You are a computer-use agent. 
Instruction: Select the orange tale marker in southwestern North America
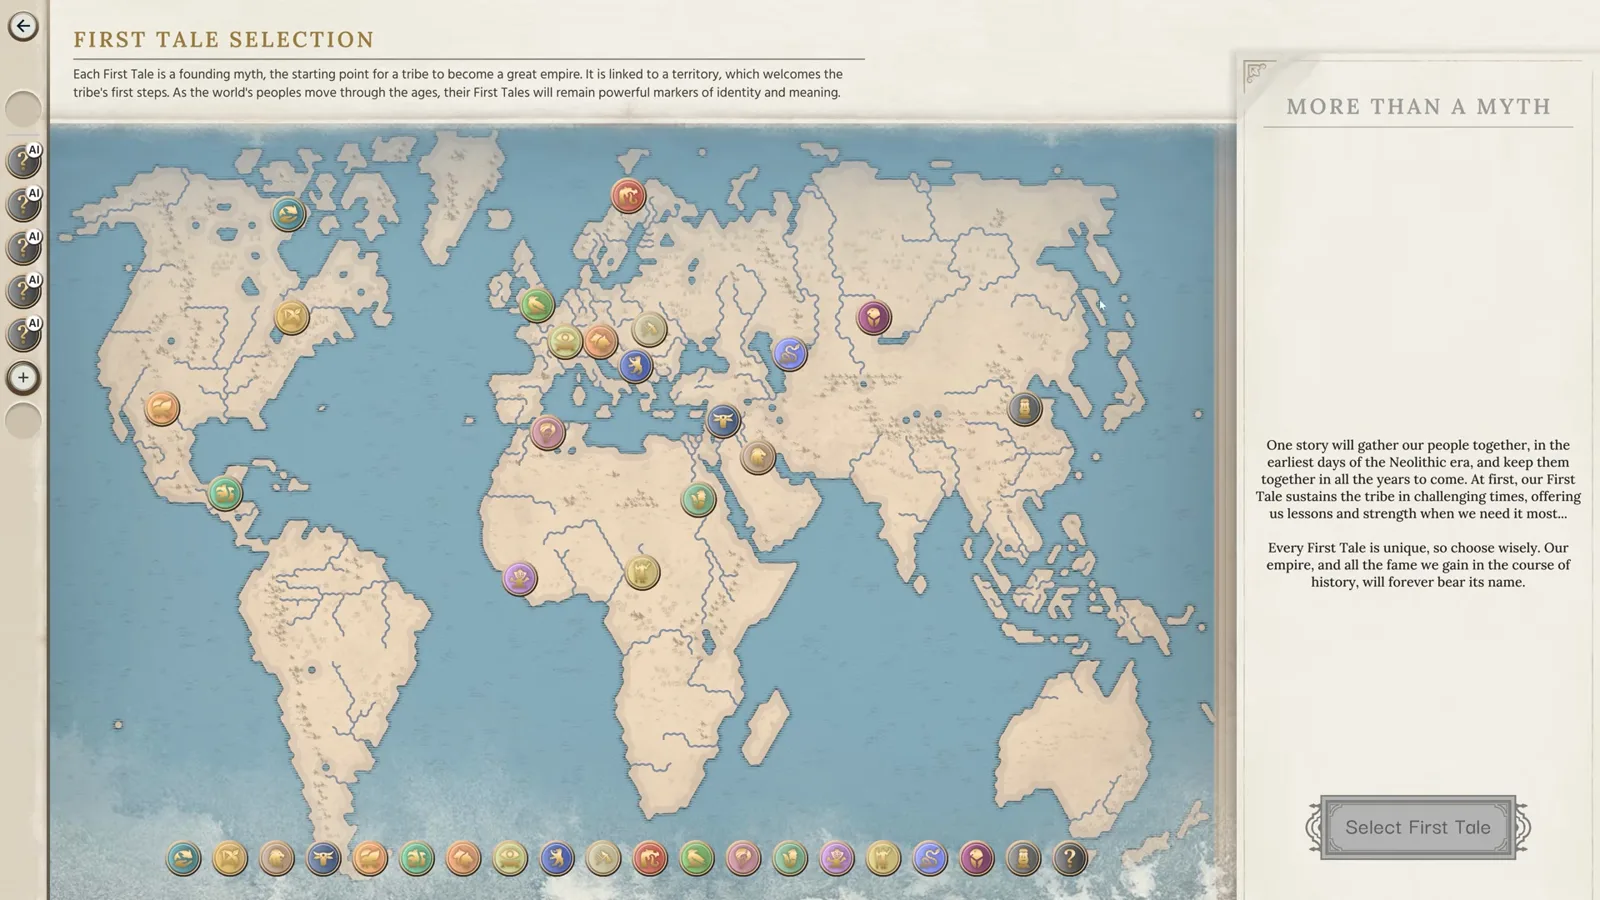pos(162,408)
